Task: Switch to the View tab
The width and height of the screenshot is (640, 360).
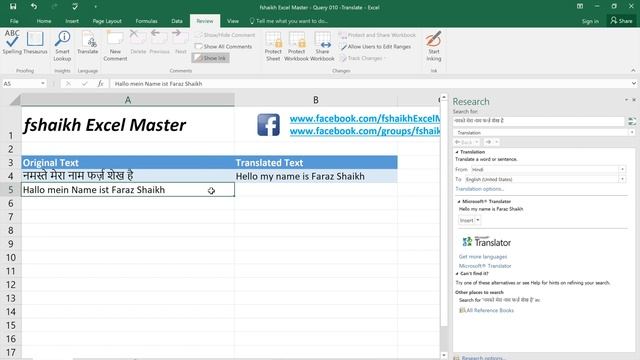Action: (233, 21)
